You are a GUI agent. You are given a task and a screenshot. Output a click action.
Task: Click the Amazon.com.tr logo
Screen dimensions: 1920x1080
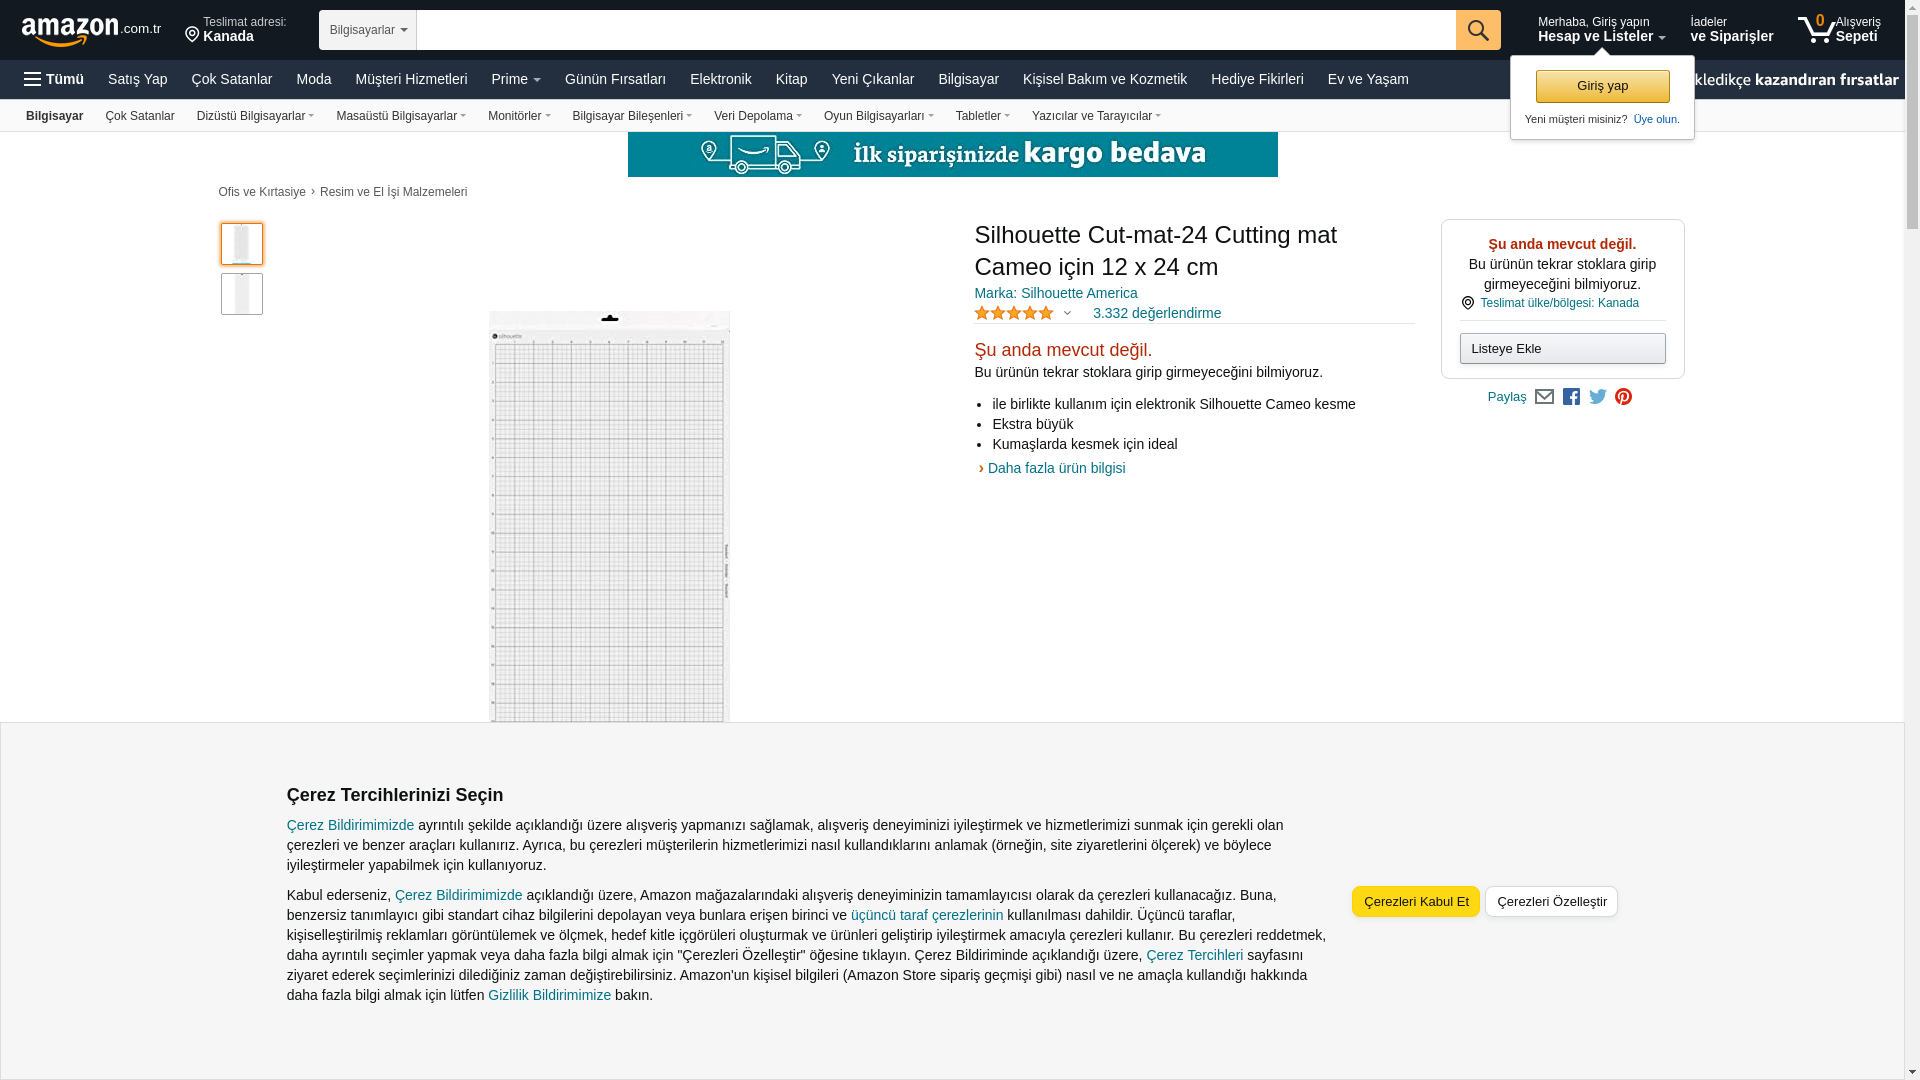tap(90, 30)
